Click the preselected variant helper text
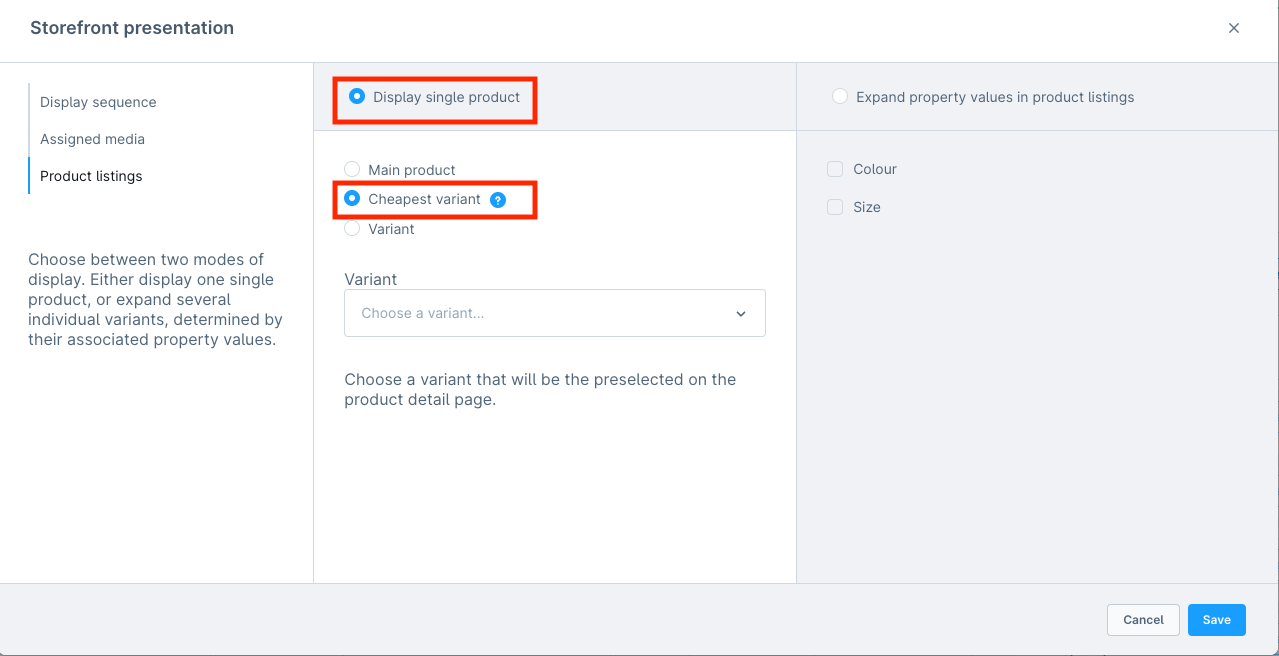This screenshot has width=1279, height=656. [540, 390]
